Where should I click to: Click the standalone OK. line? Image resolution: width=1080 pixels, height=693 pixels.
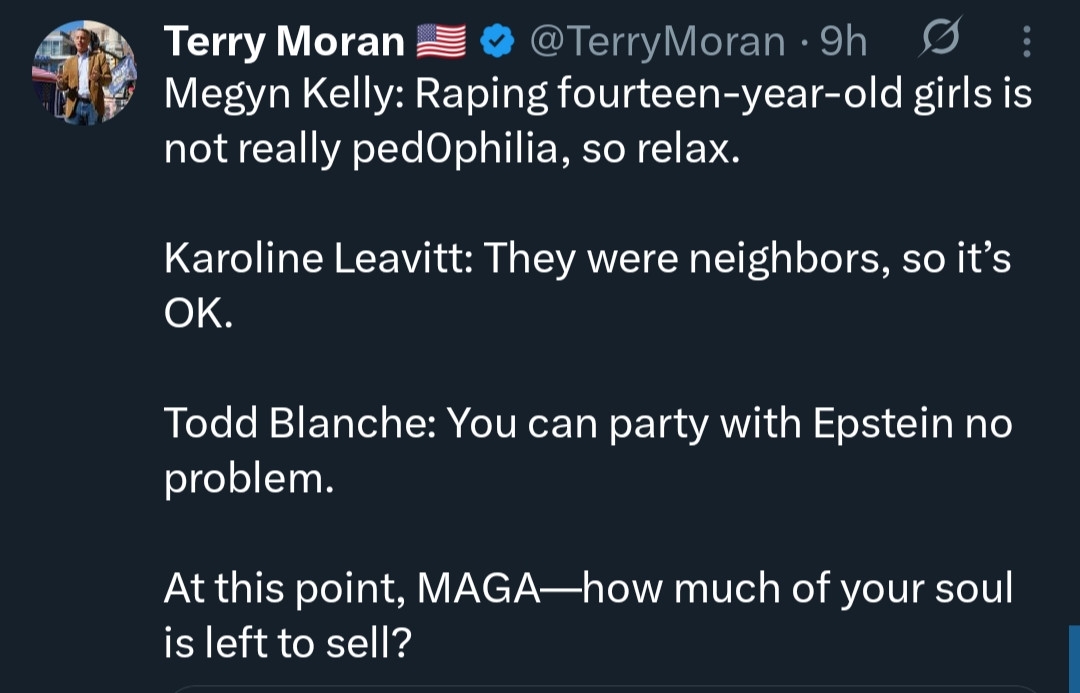click(198, 315)
